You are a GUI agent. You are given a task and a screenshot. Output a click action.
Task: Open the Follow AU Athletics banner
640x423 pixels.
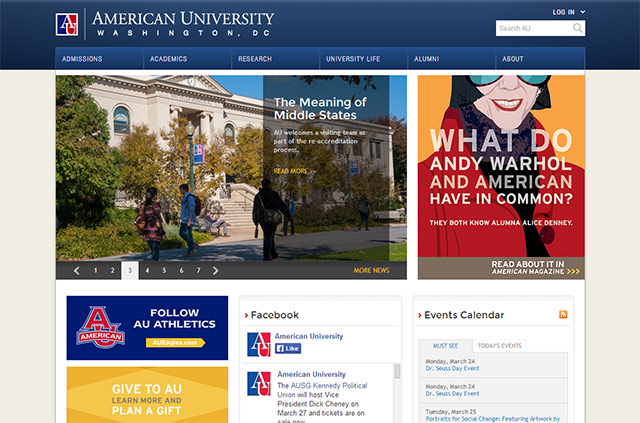click(147, 328)
